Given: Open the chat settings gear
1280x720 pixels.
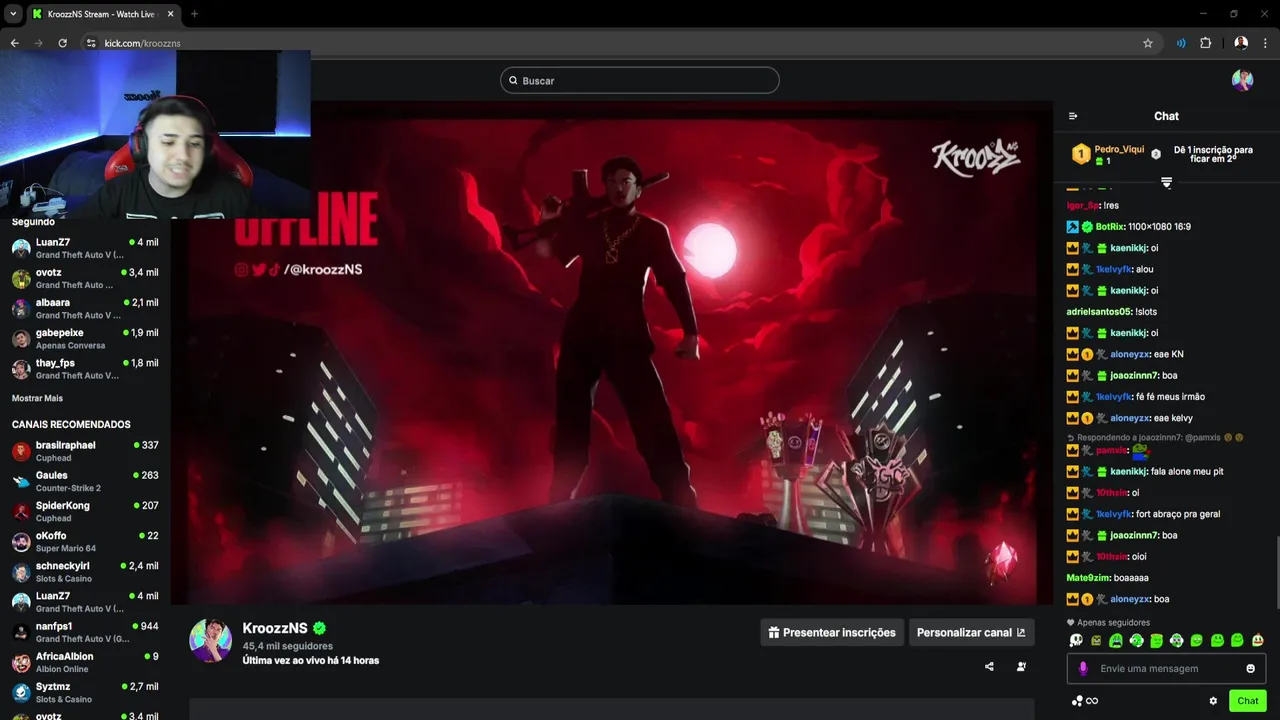Looking at the screenshot, I should [1213, 701].
